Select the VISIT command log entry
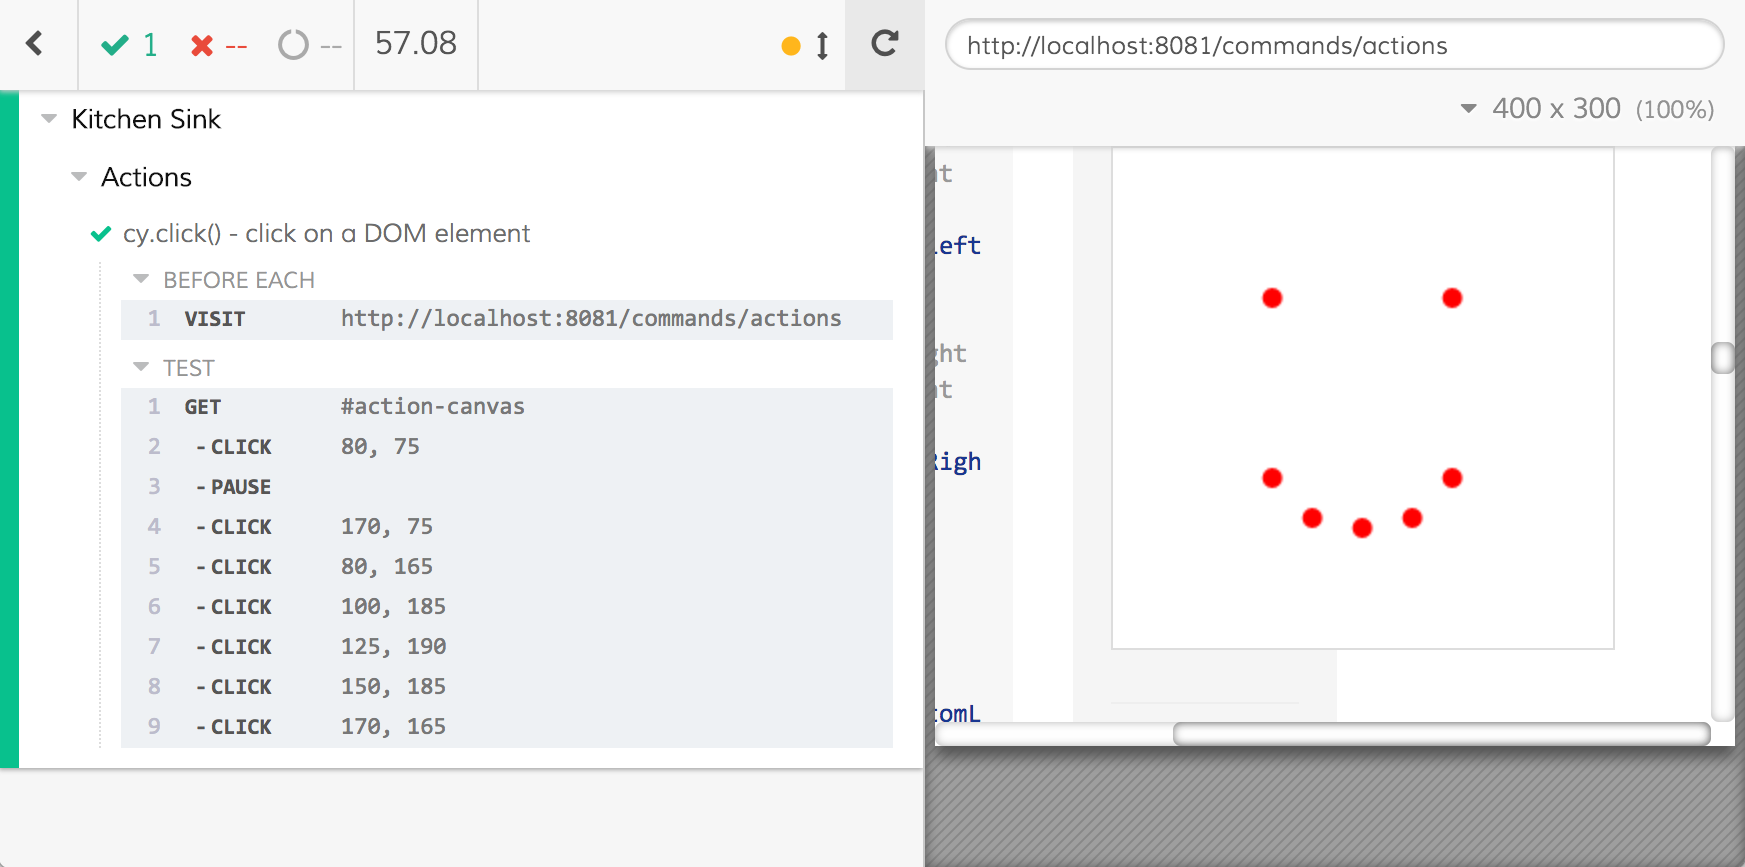1745x867 pixels. 506,319
